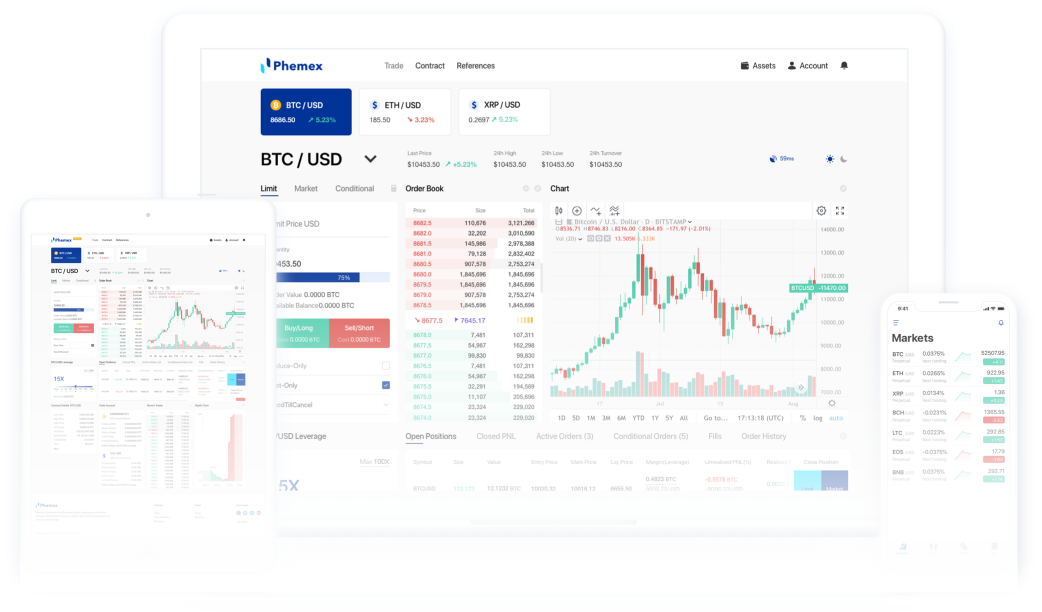Select the ETH / USD ticker card

(405, 112)
